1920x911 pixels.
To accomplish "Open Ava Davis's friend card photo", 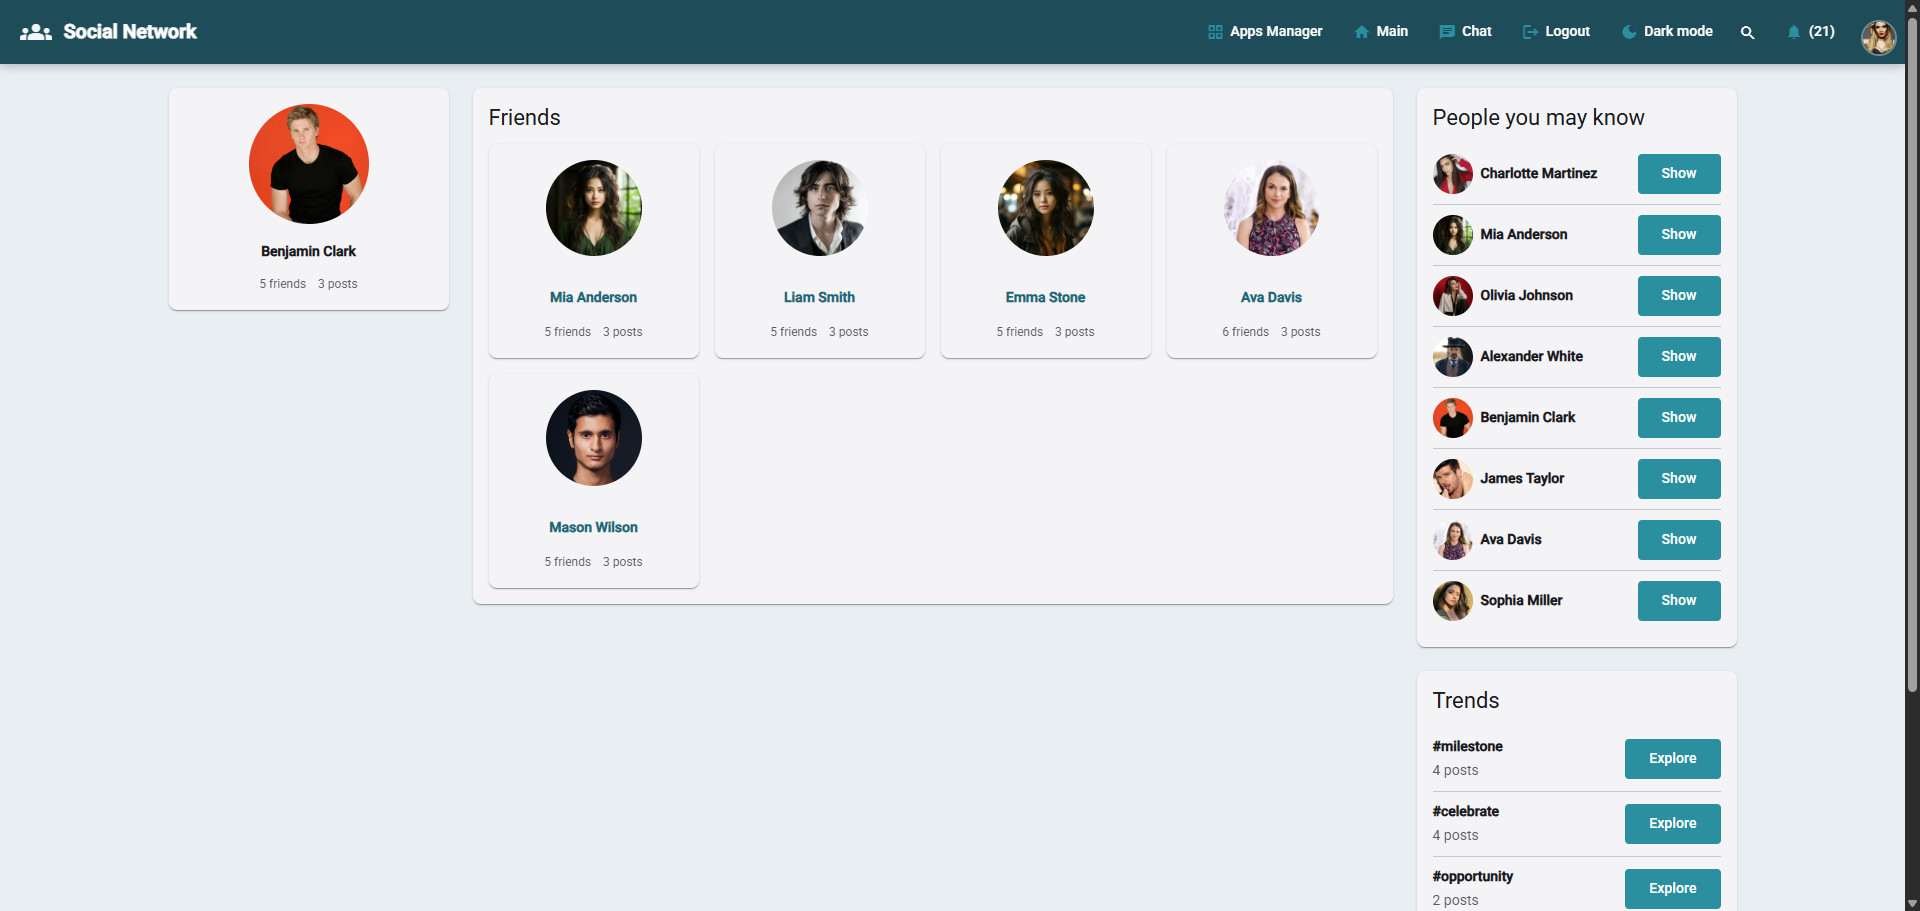I will (x=1272, y=208).
